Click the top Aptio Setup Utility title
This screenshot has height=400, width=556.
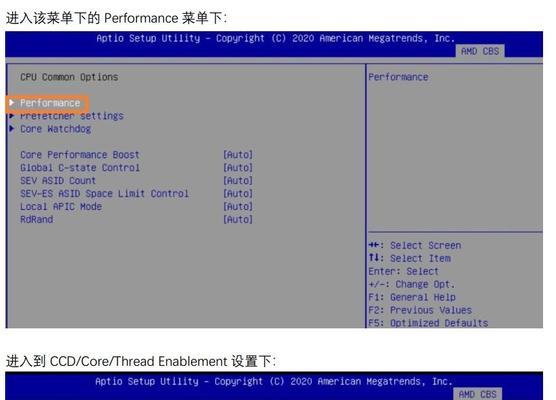click(x=276, y=38)
